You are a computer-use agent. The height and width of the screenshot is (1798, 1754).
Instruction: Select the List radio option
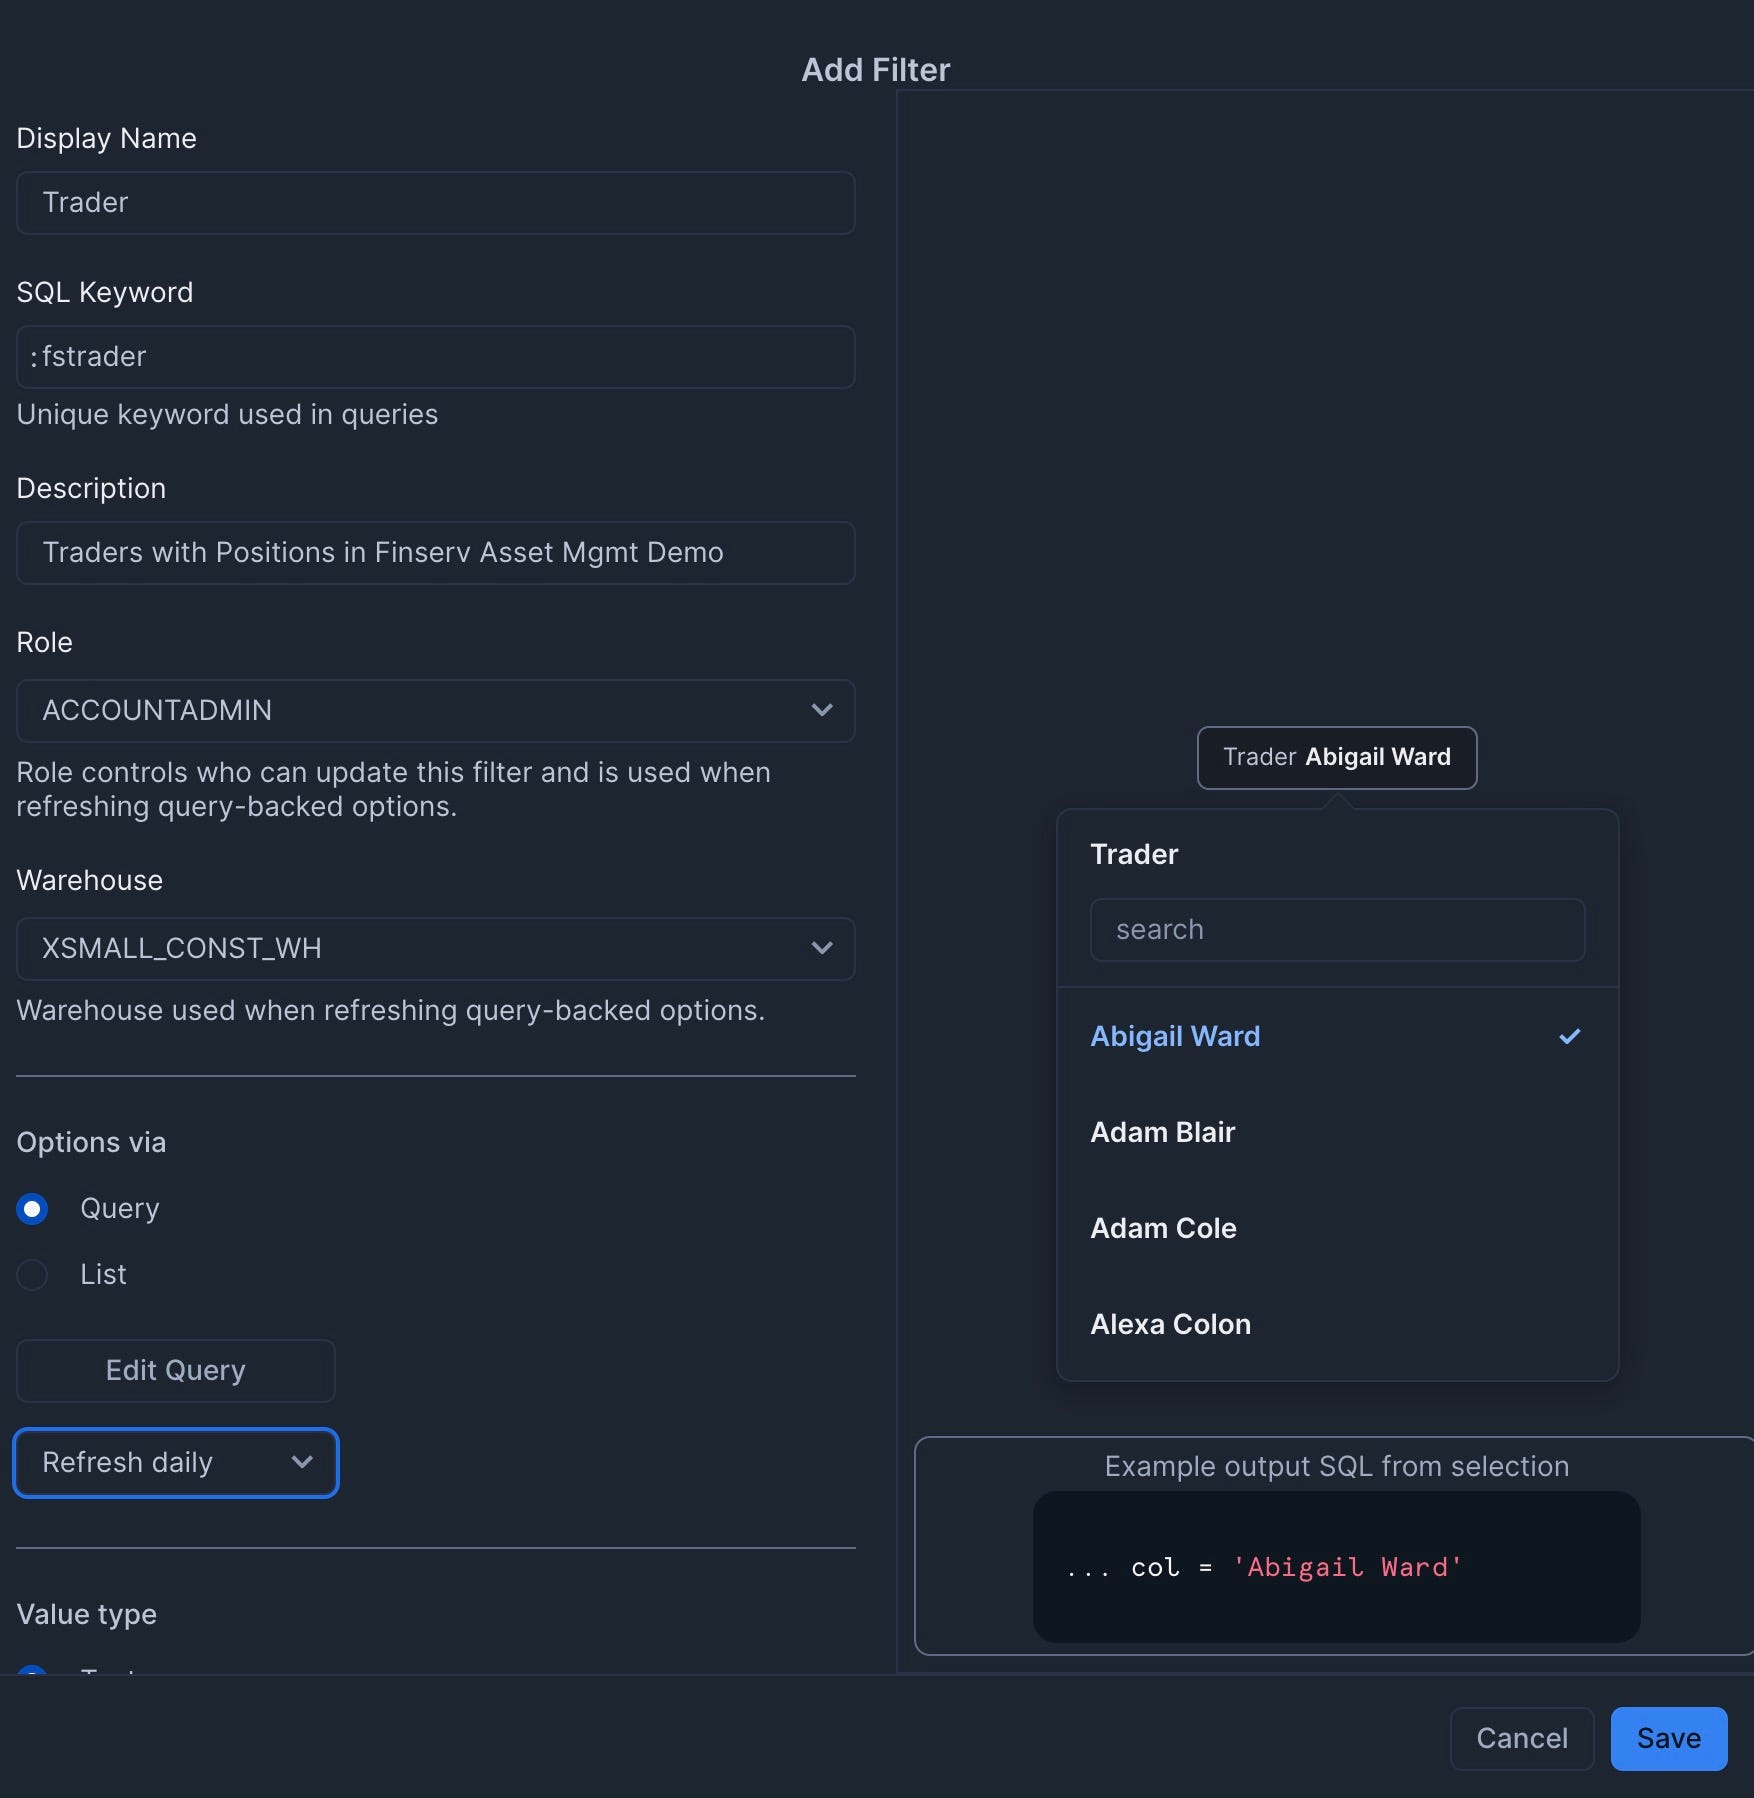[33, 1275]
